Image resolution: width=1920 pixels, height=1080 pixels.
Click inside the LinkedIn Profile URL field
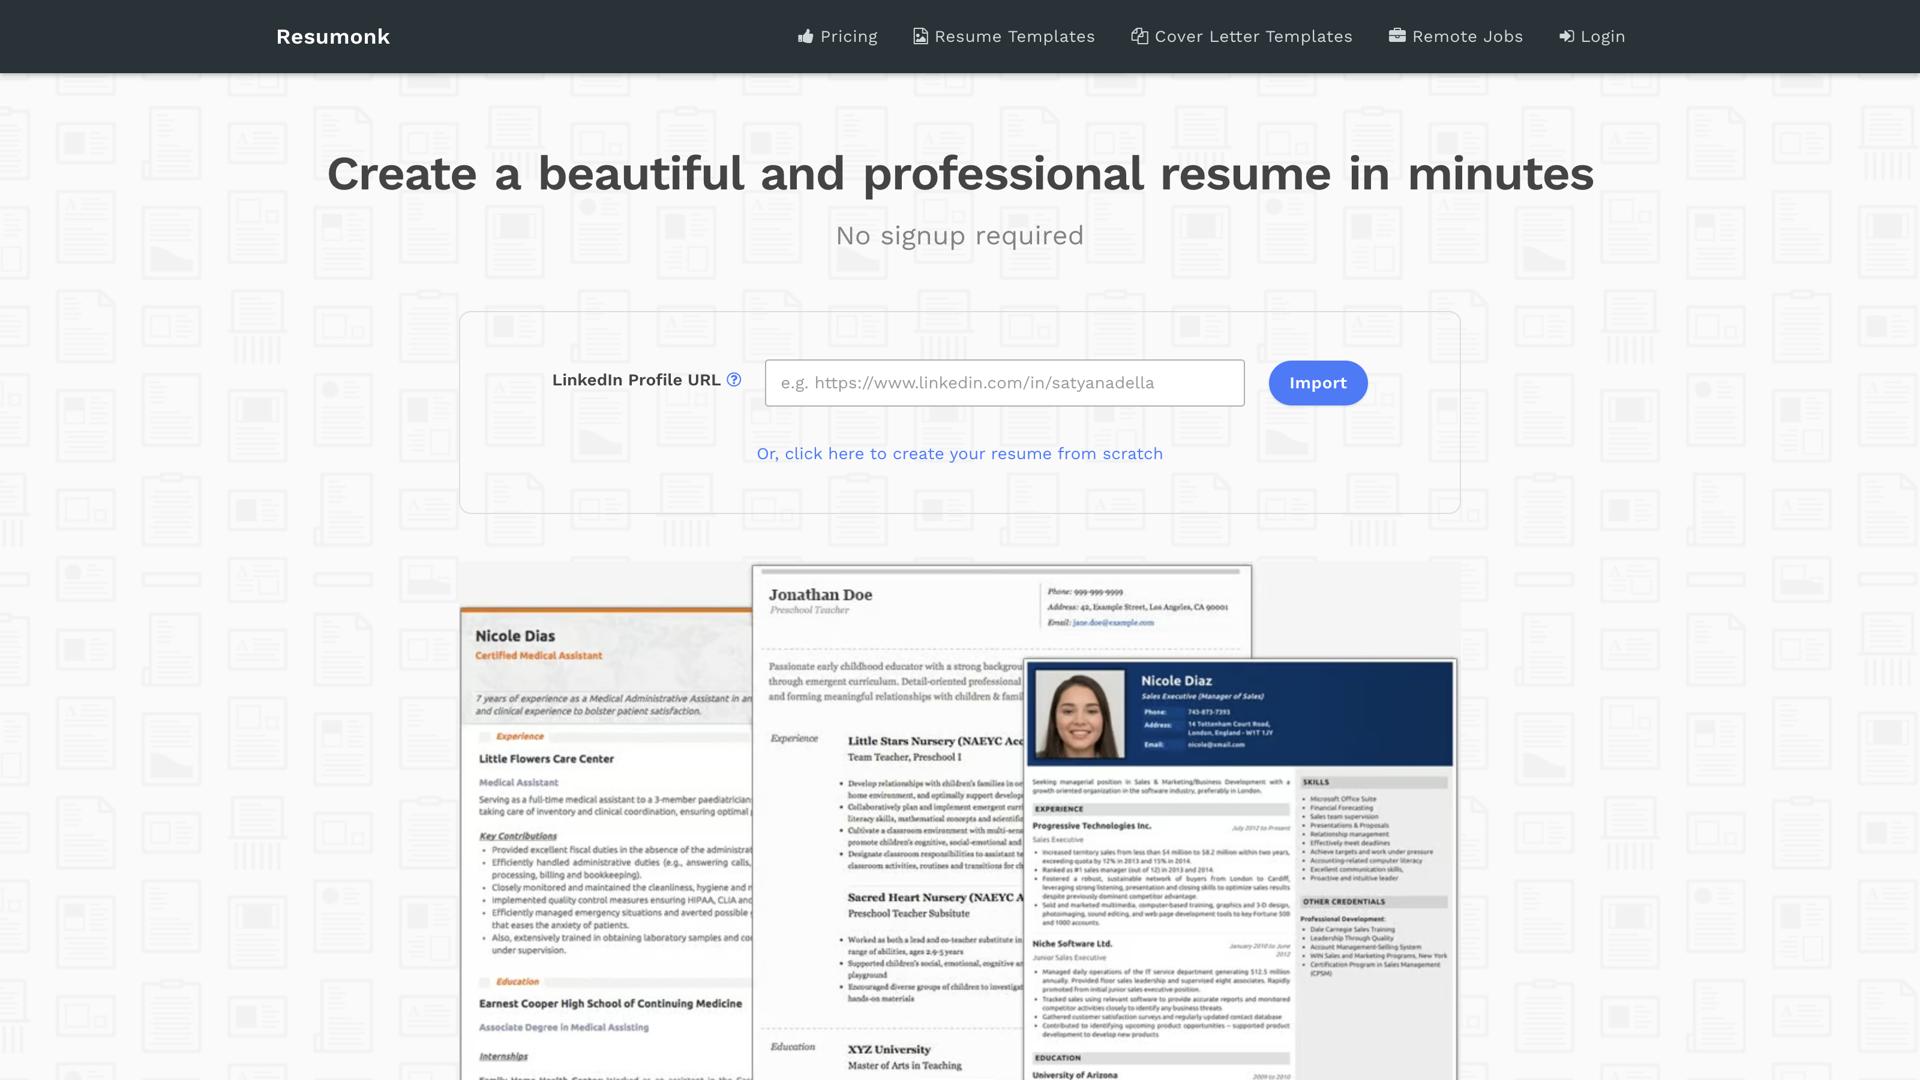(1003, 382)
